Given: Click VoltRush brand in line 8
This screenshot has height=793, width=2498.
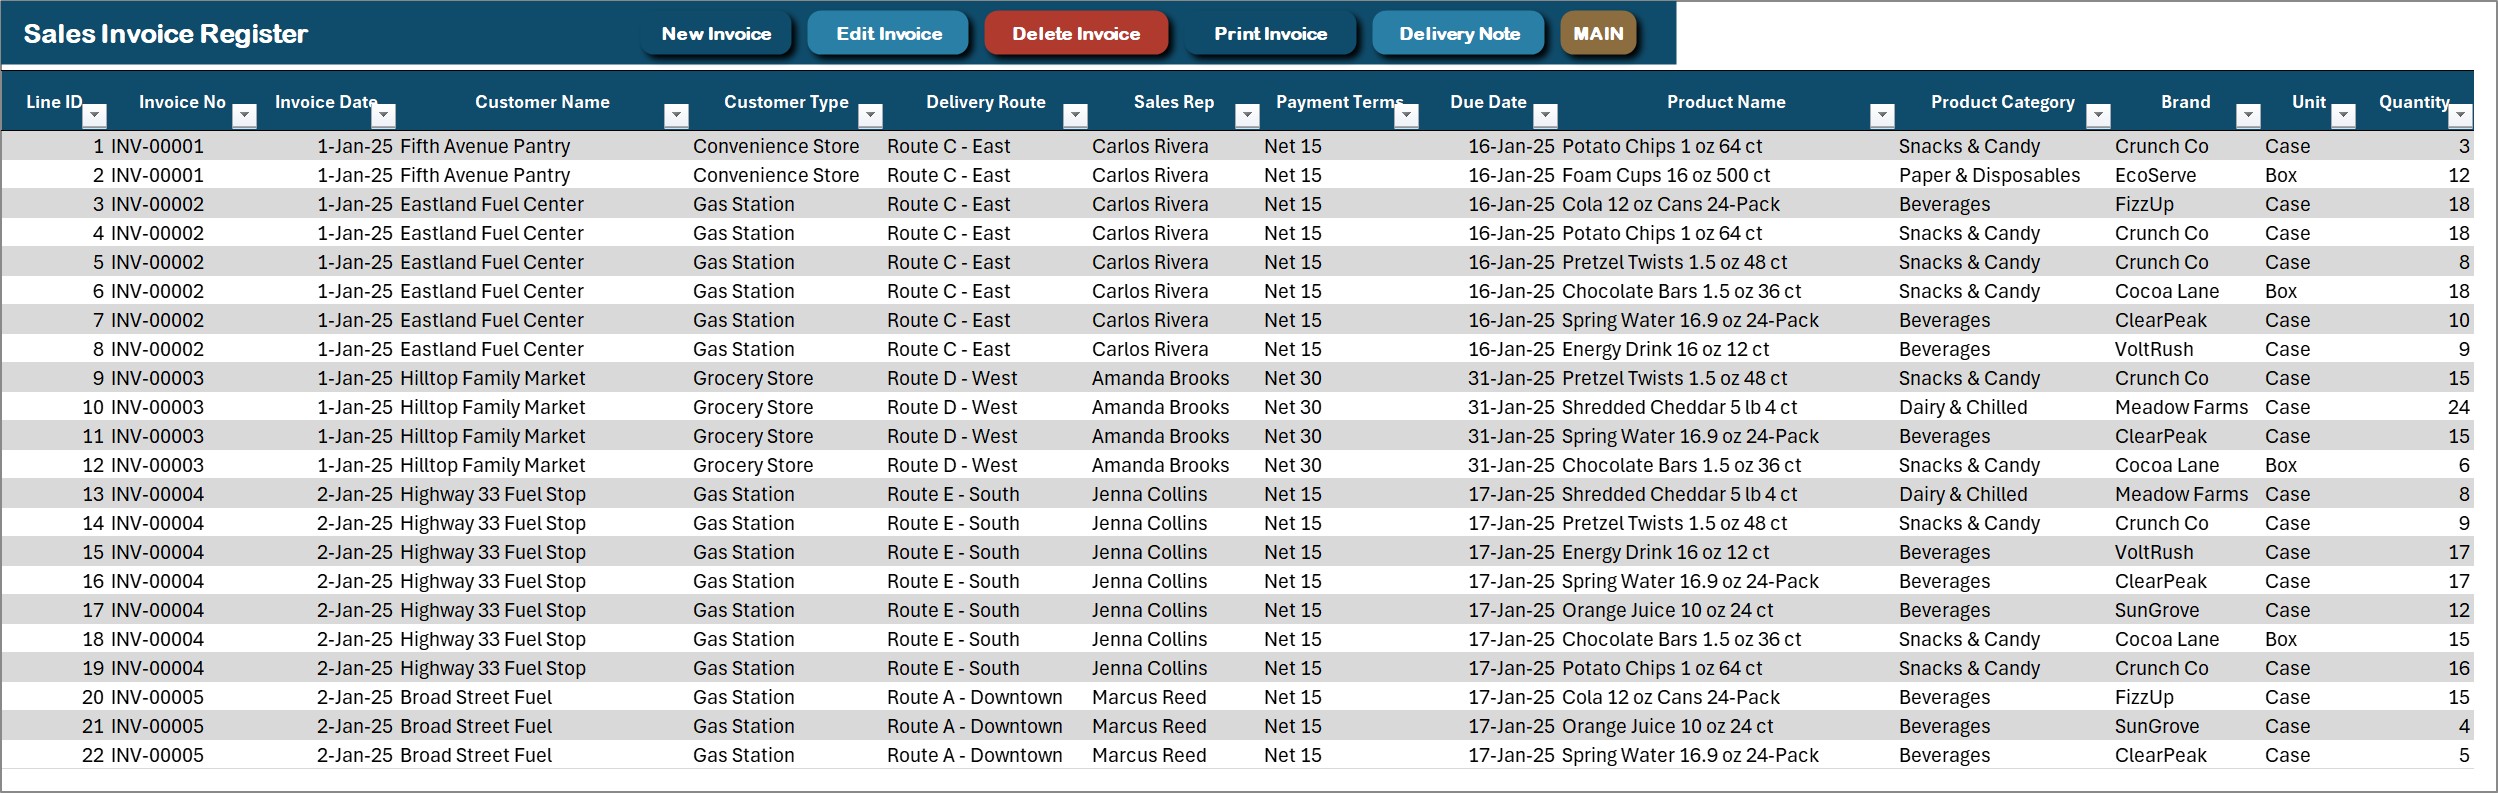Looking at the screenshot, I should [2154, 349].
